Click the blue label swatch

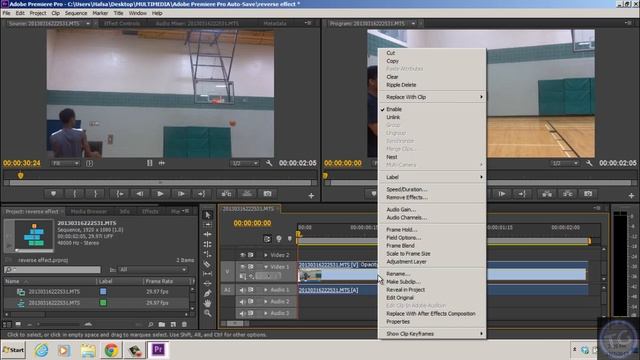click(103, 291)
